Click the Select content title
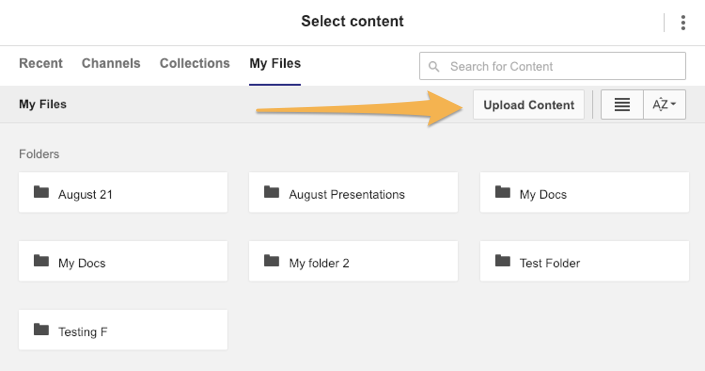This screenshot has width=705, height=371. click(x=352, y=21)
